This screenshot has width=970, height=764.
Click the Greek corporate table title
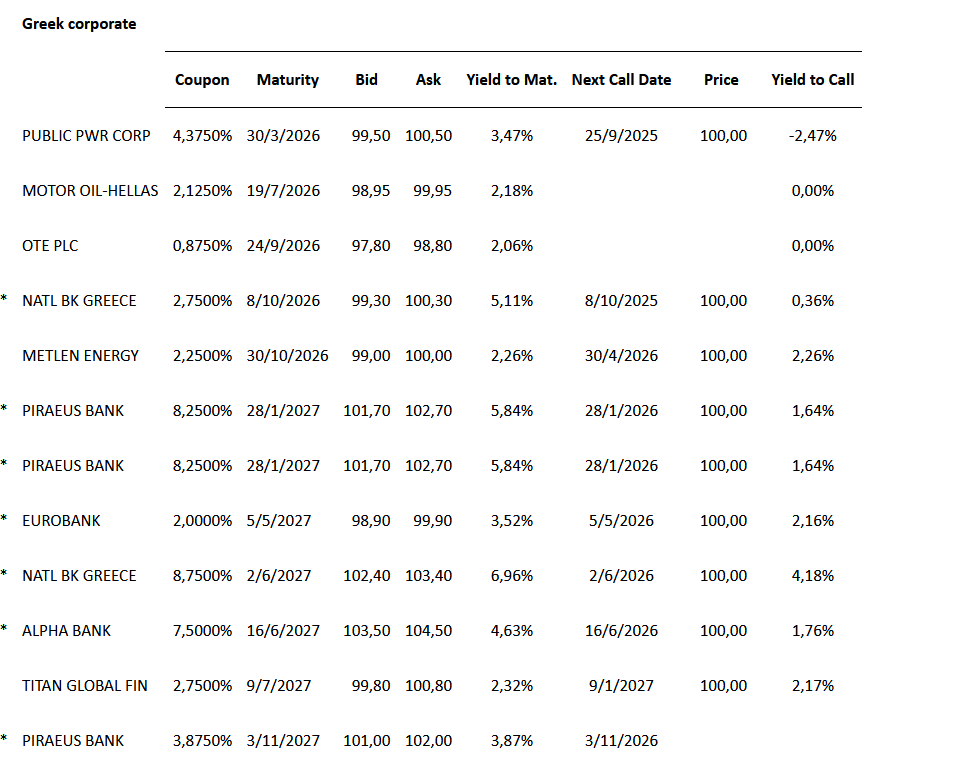[x=79, y=23]
